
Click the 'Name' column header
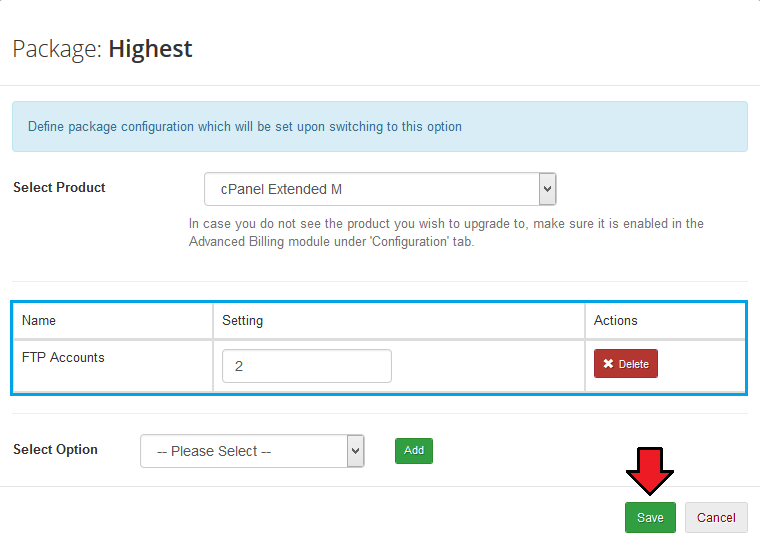[x=112, y=321]
